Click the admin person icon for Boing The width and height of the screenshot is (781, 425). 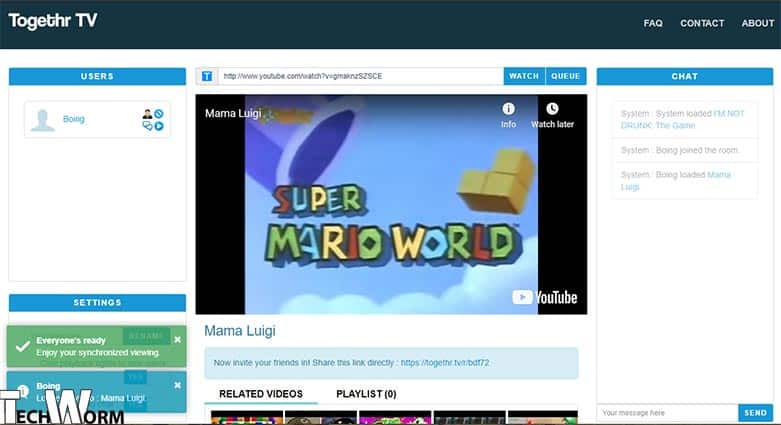[147, 114]
